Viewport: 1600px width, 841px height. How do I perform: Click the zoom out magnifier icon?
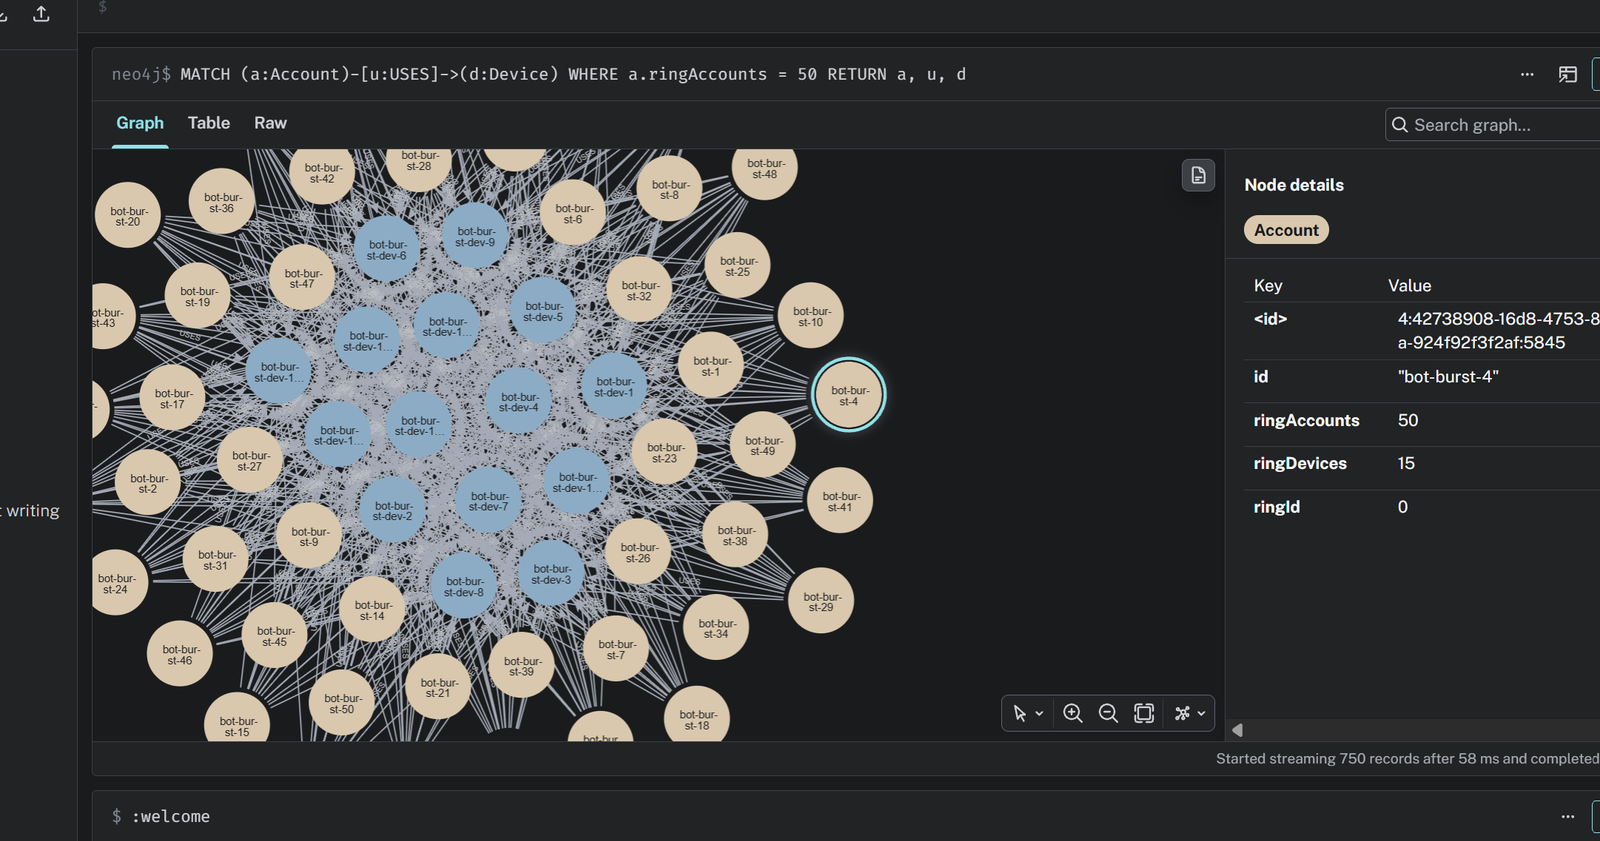(1108, 713)
